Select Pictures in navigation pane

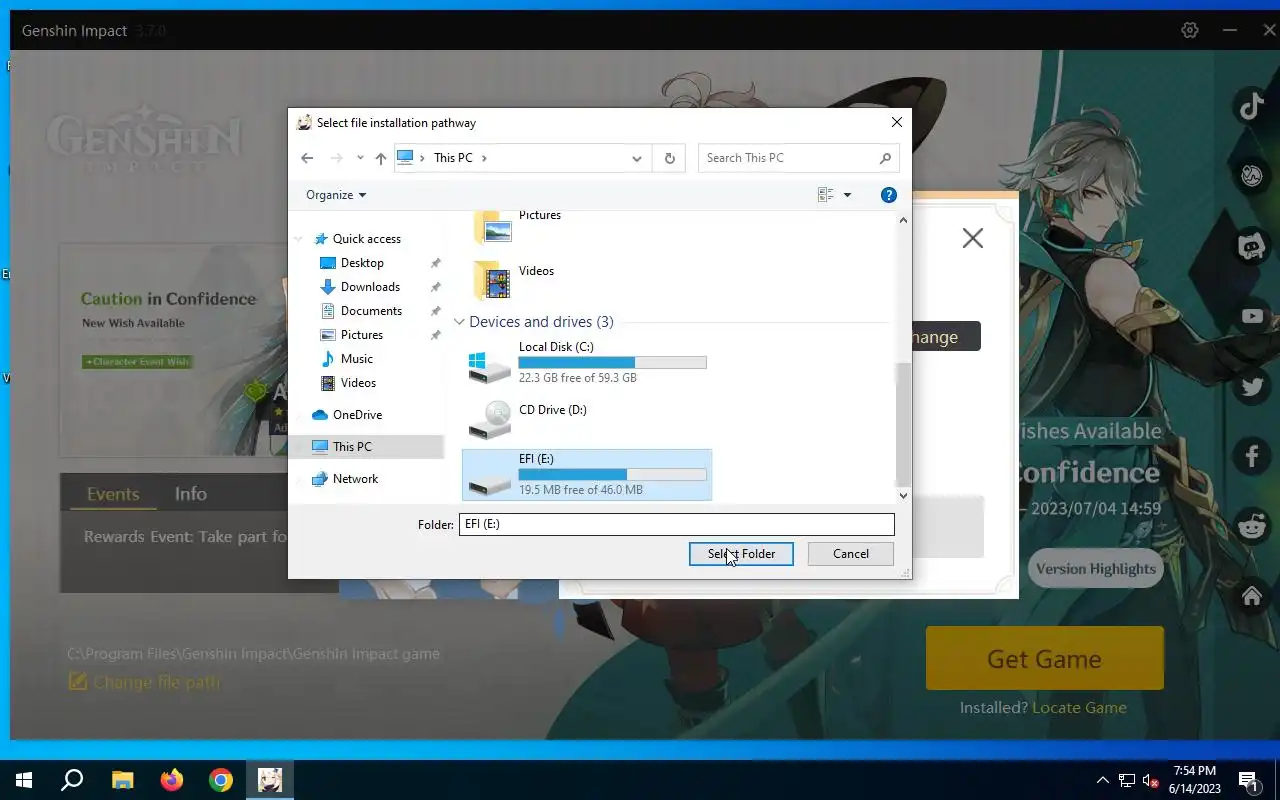[362, 335]
